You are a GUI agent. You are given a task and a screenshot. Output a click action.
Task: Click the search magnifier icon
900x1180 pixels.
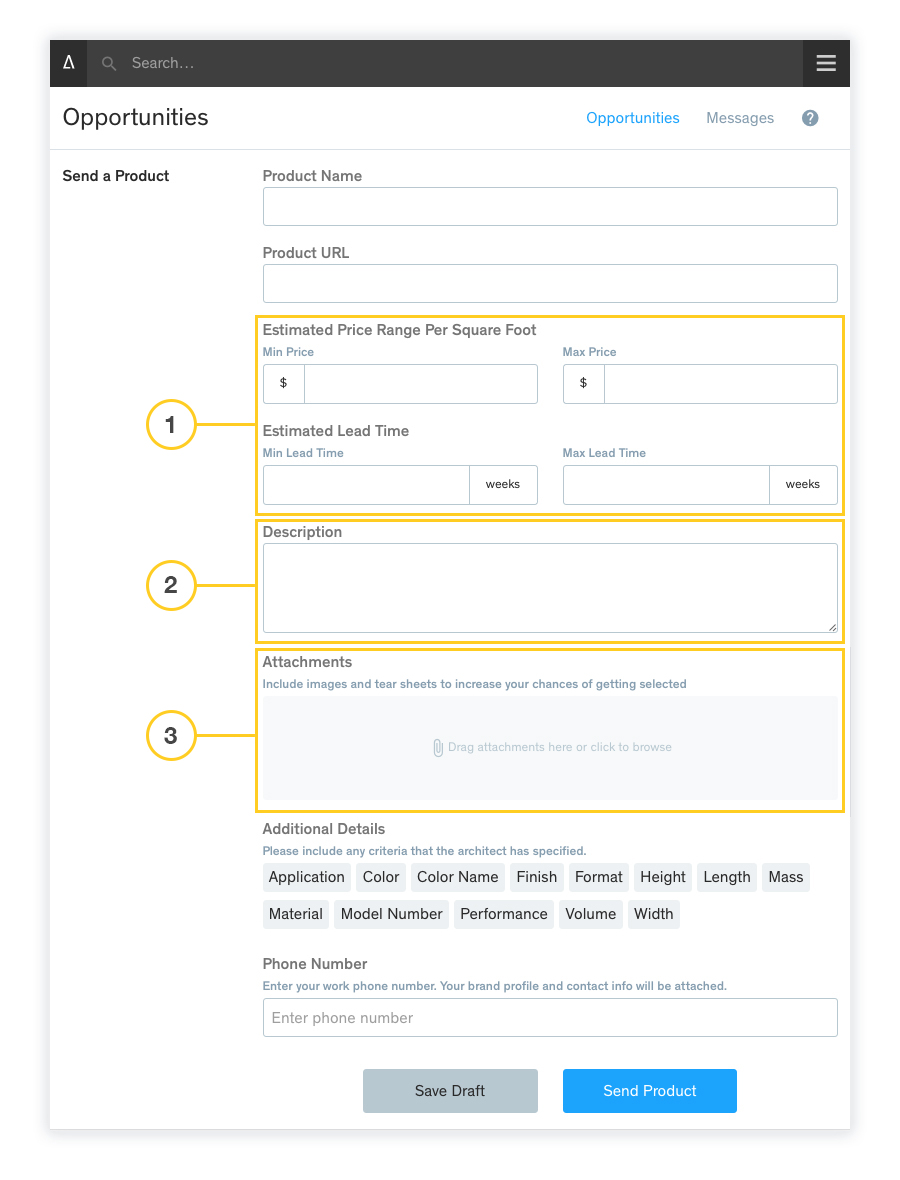pyautogui.click(x=110, y=64)
